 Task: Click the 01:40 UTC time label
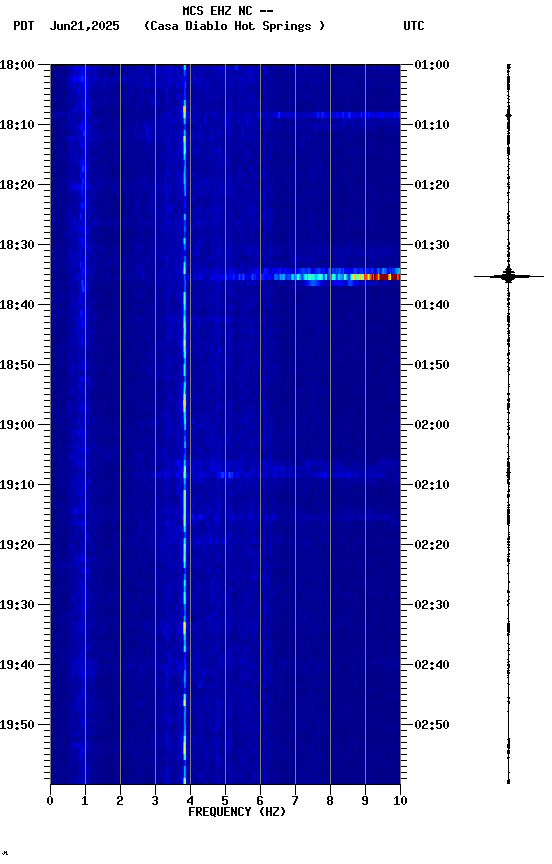tap(432, 305)
